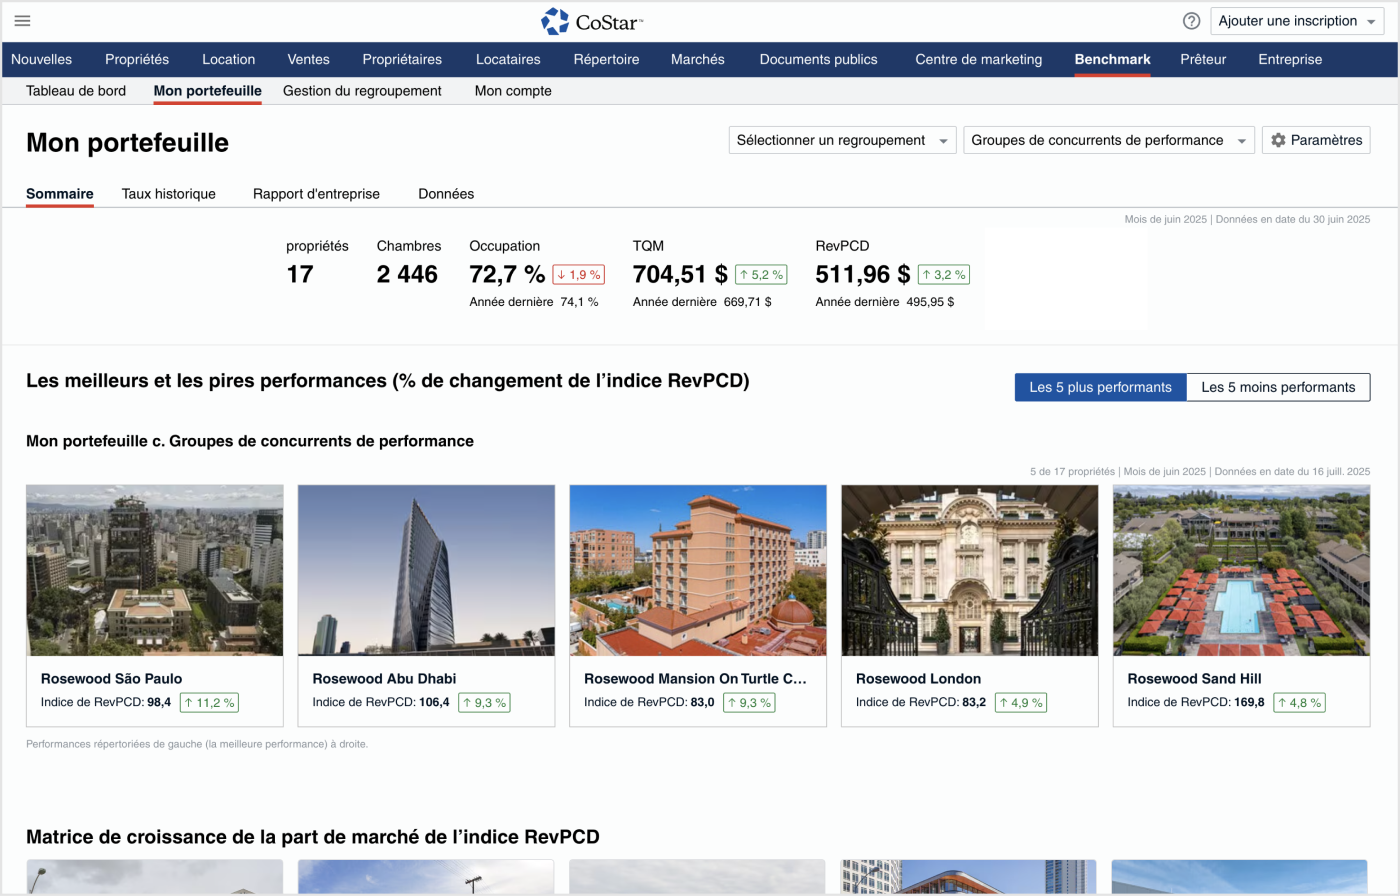Viewport: 1400px width, 896px height.
Task: Open the hamburger menu icon
Action: point(22,21)
